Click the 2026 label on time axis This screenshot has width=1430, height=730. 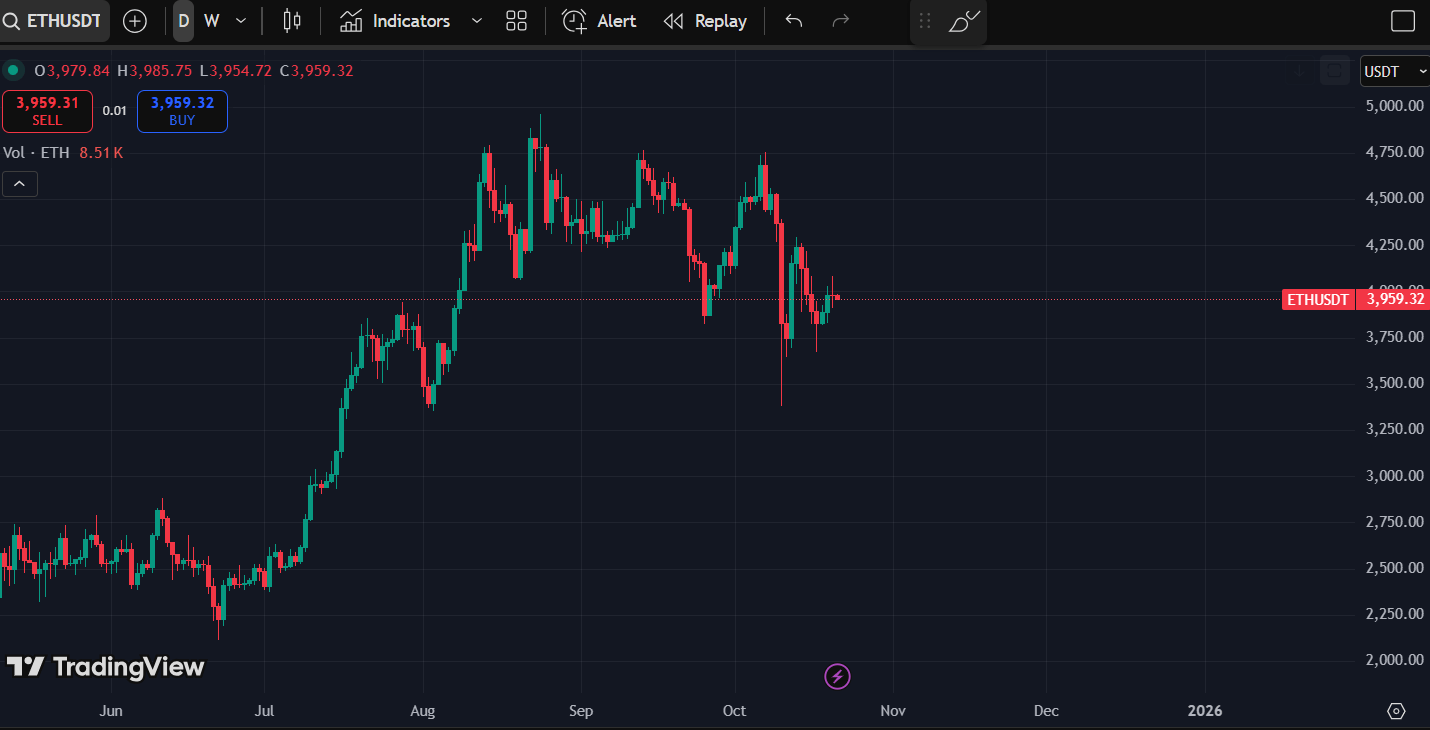pyautogui.click(x=1205, y=711)
